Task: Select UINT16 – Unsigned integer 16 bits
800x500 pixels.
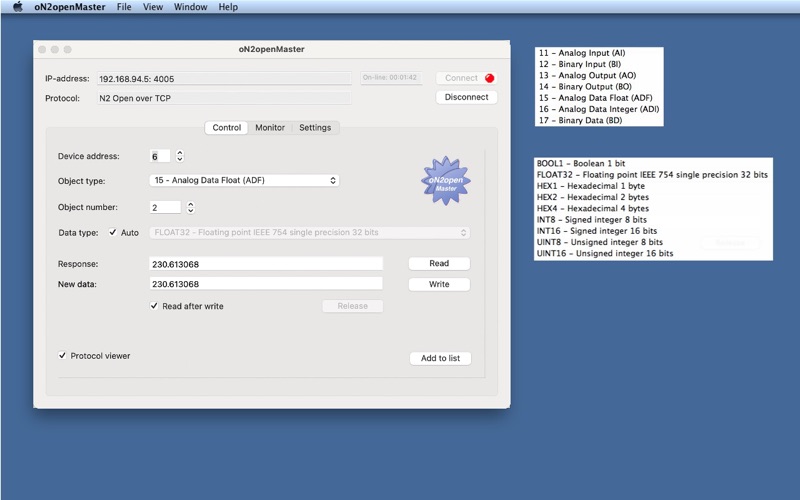Action: click(x=605, y=253)
